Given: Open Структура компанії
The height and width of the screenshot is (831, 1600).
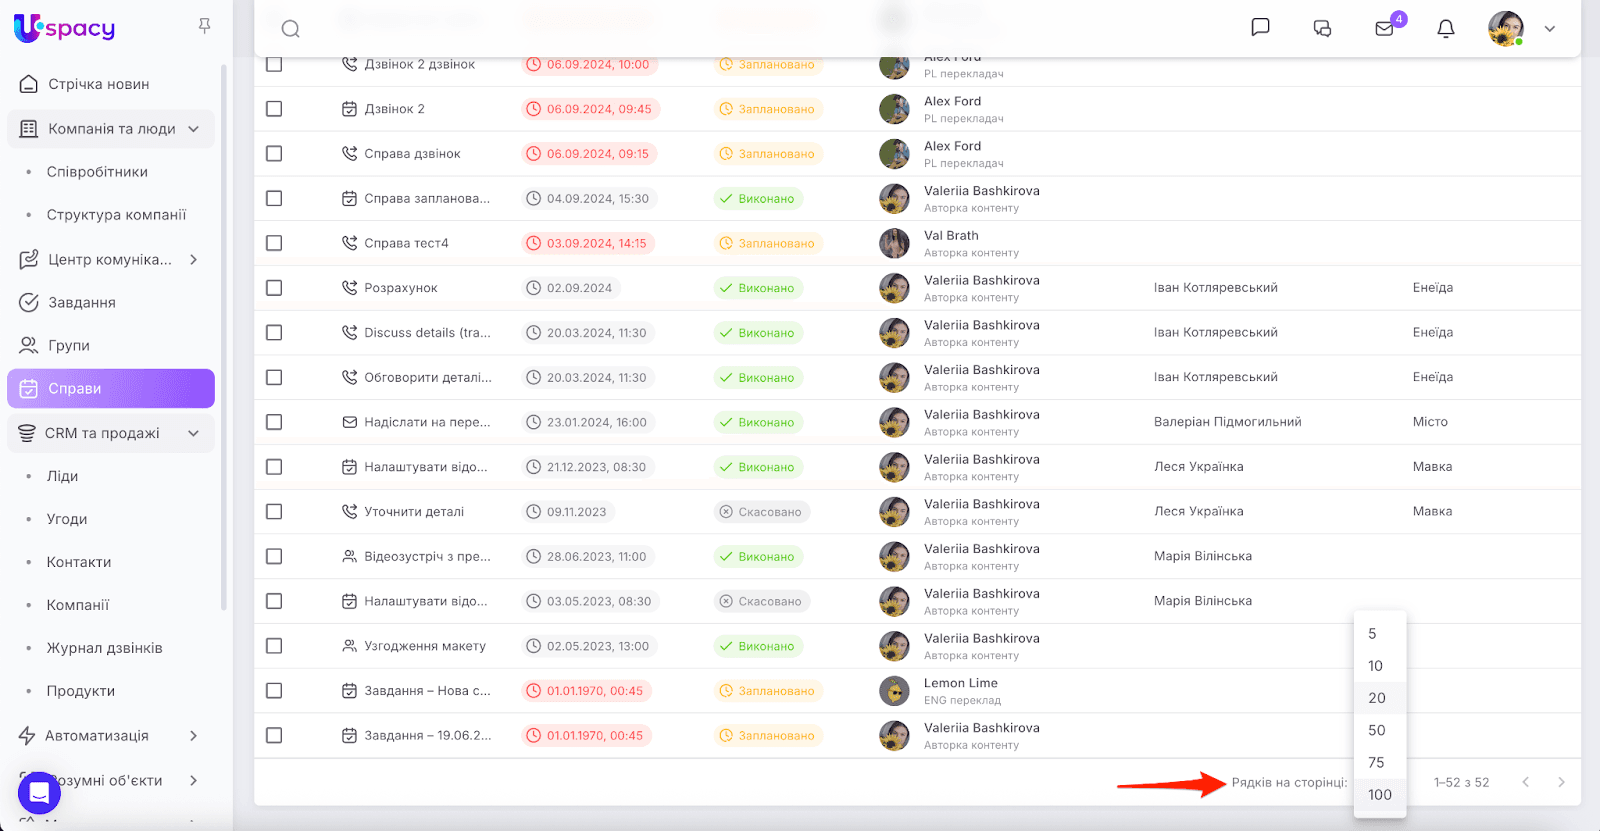Looking at the screenshot, I should (x=116, y=215).
